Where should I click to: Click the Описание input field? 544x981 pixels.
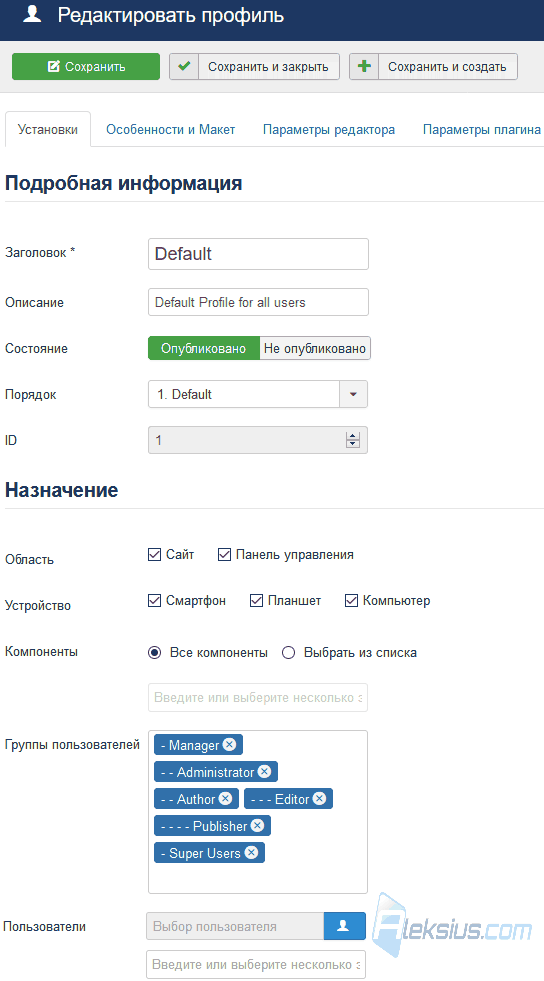[x=258, y=302]
